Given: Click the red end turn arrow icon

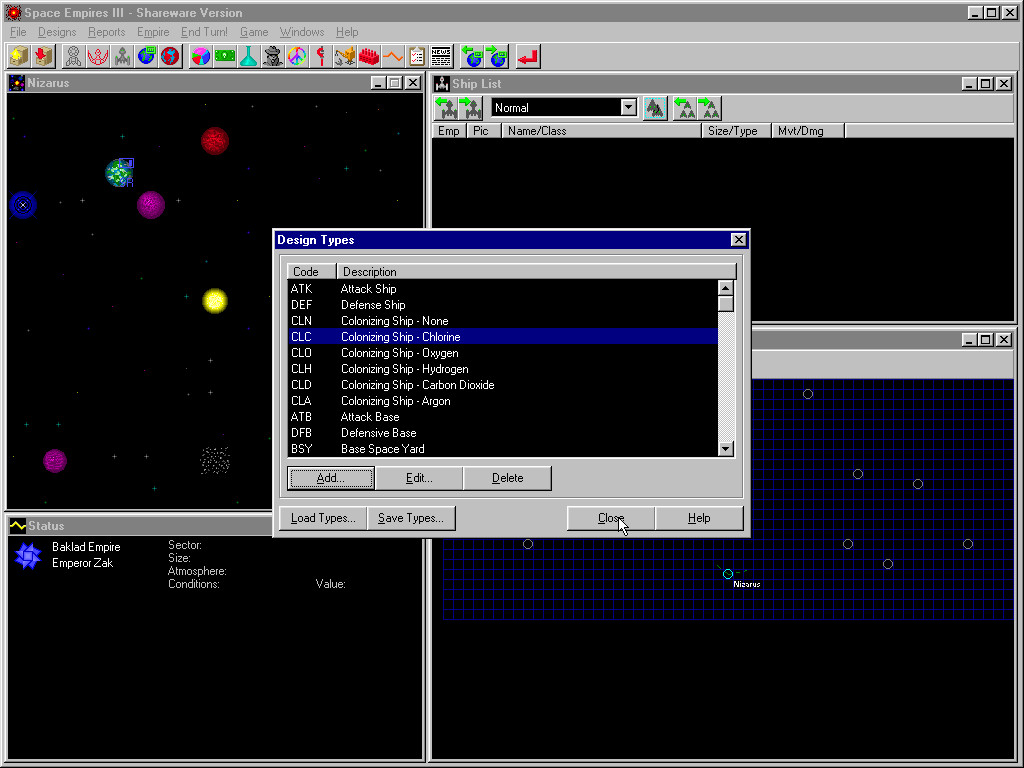Looking at the screenshot, I should click(x=528, y=56).
